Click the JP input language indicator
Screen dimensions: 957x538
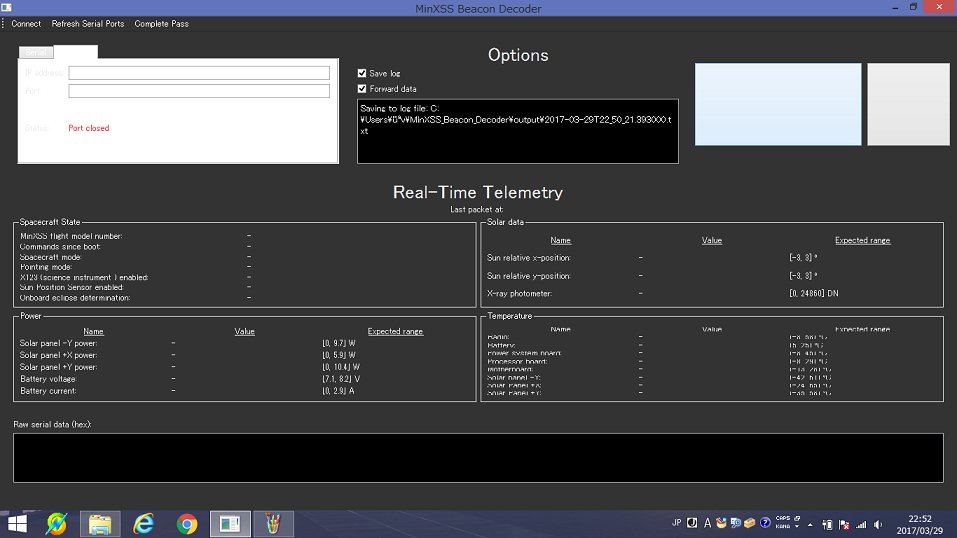[x=676, y=523]
